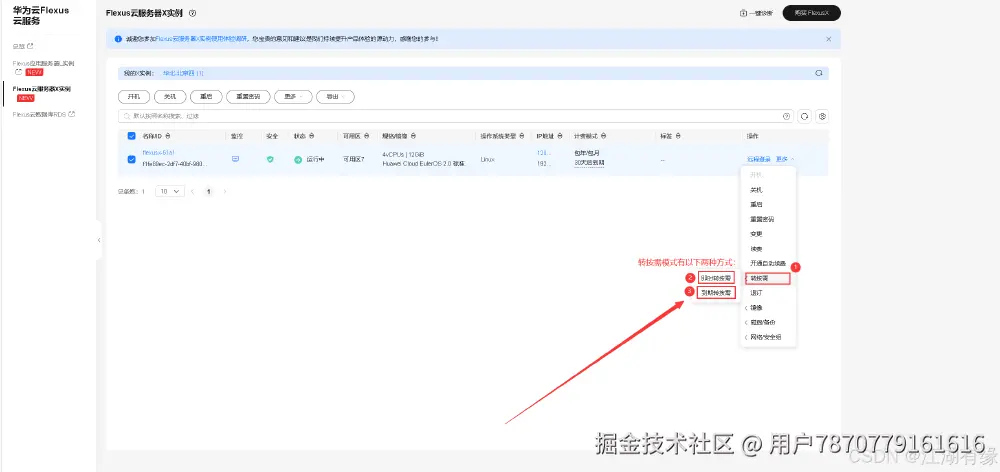
Task: Click the green 运行中 status icon
Action: (298, 159)
